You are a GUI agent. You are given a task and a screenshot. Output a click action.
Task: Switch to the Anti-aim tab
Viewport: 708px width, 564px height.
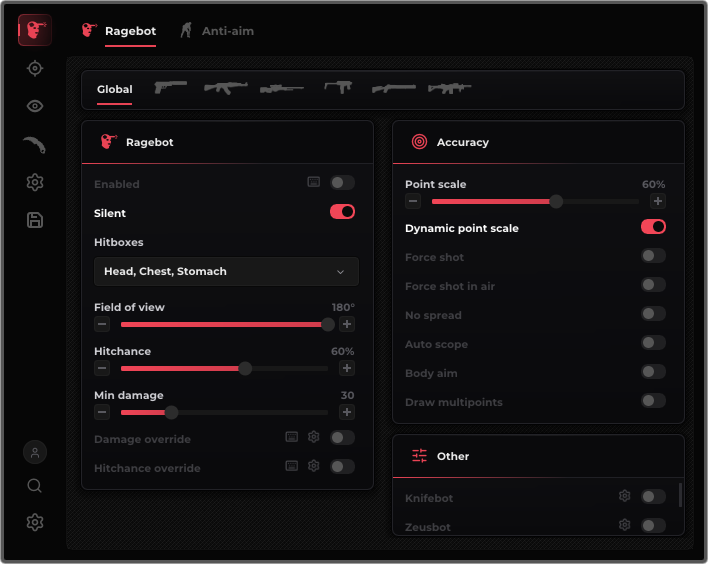point(217,31)
